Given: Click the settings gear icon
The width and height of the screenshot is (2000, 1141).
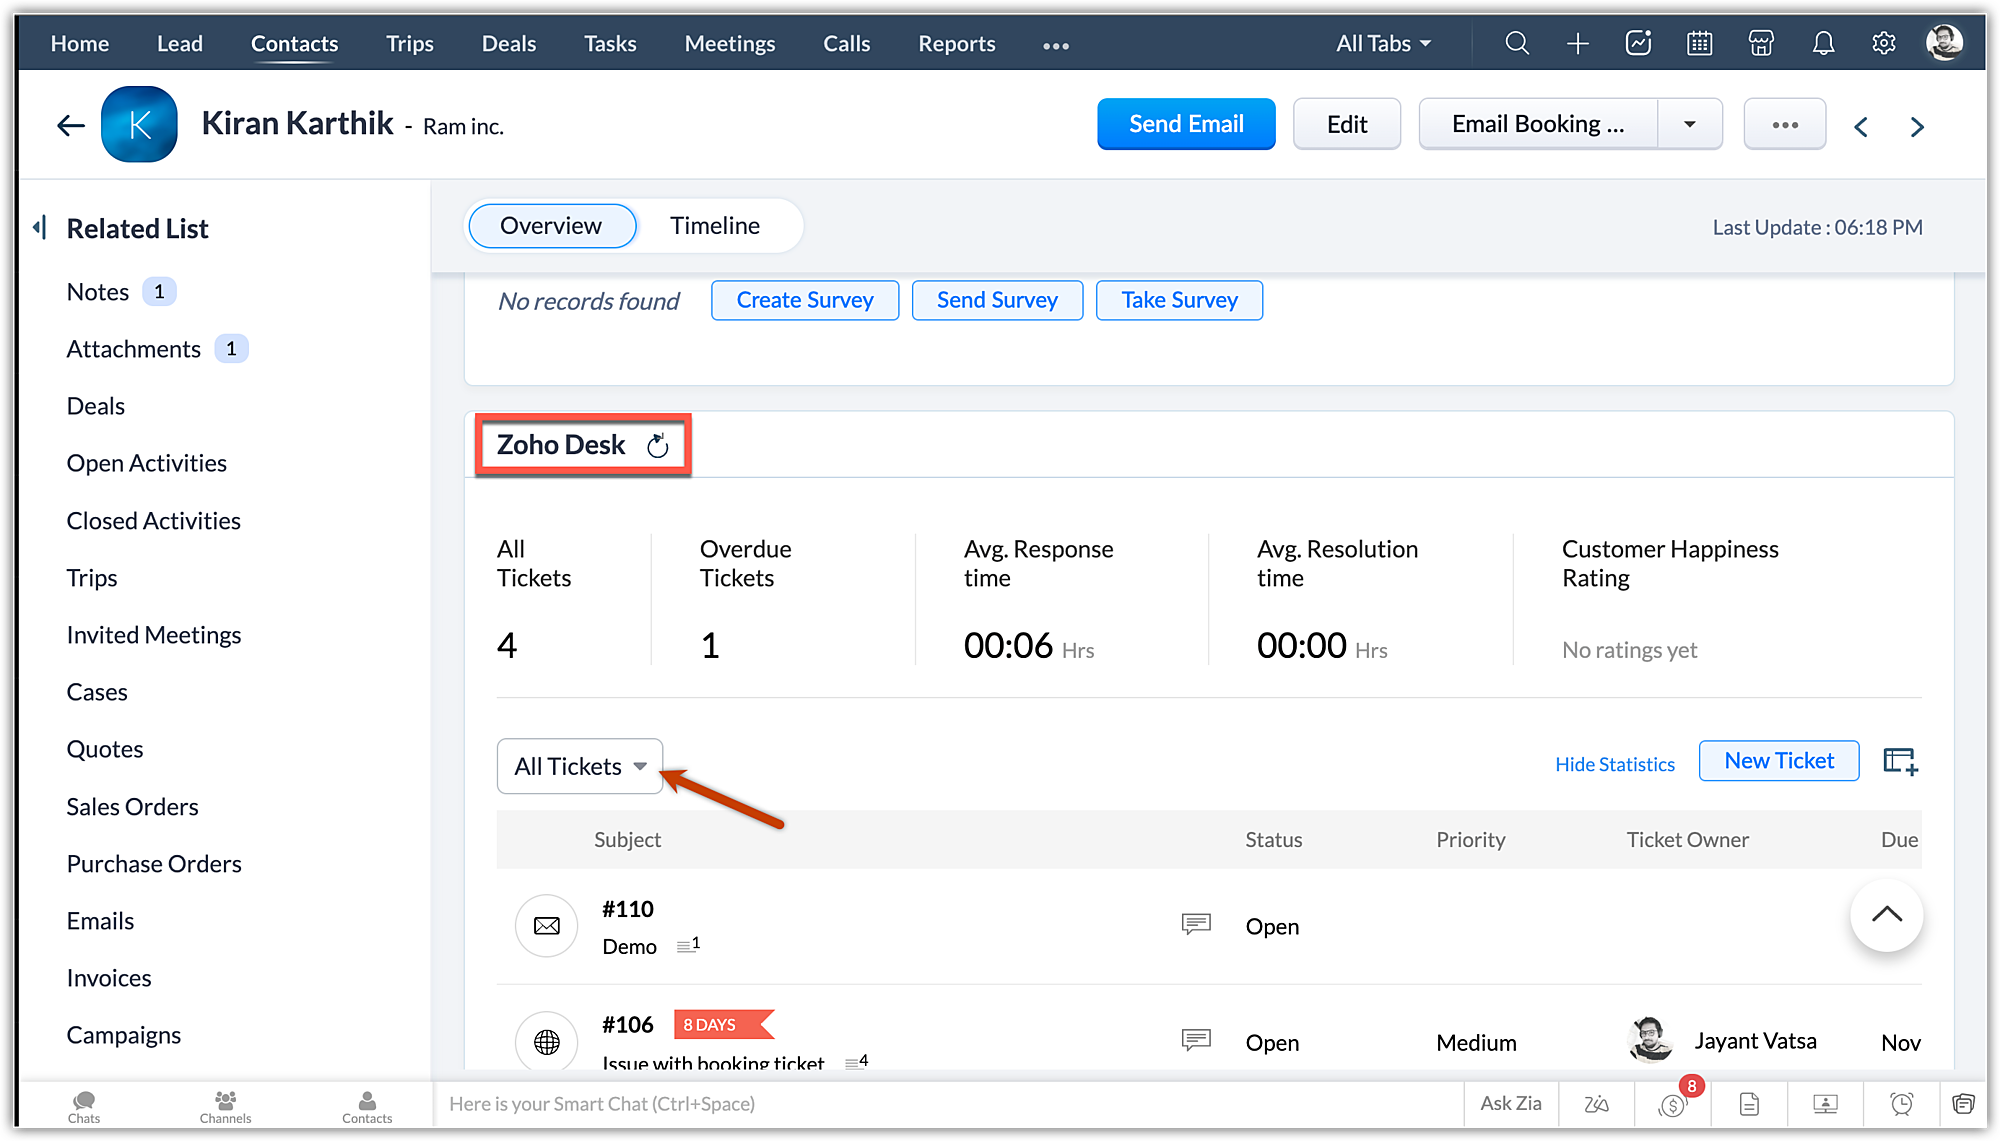Looking at the screenshot, I should (1884, 43).
